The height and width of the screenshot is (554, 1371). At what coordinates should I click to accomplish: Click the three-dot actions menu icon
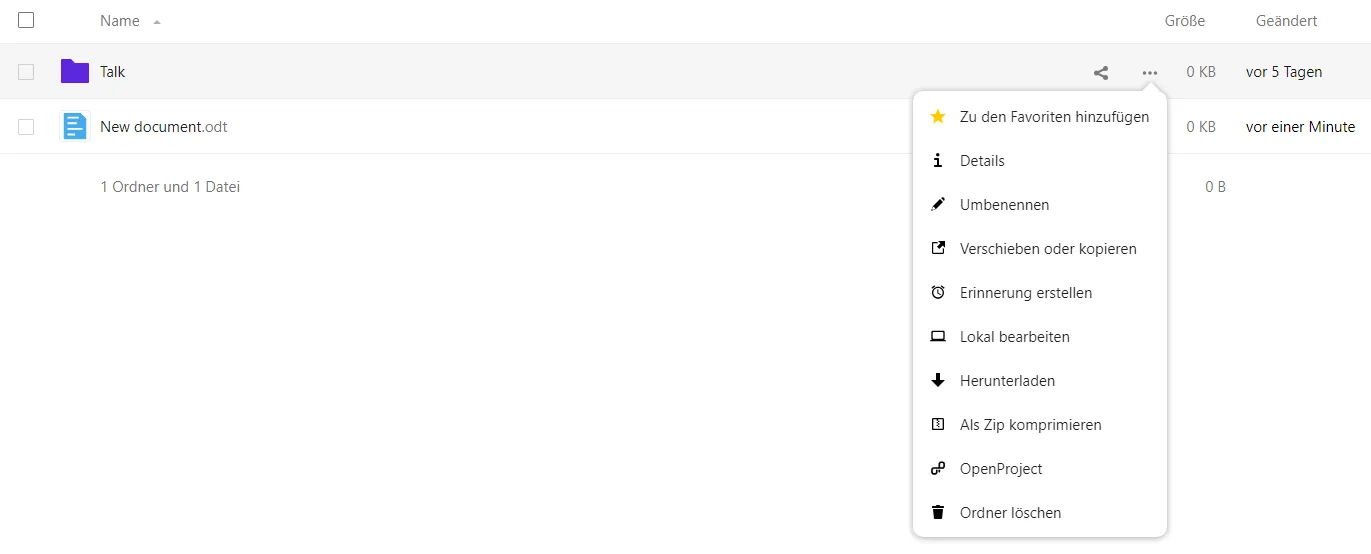tap(1150, 72)
